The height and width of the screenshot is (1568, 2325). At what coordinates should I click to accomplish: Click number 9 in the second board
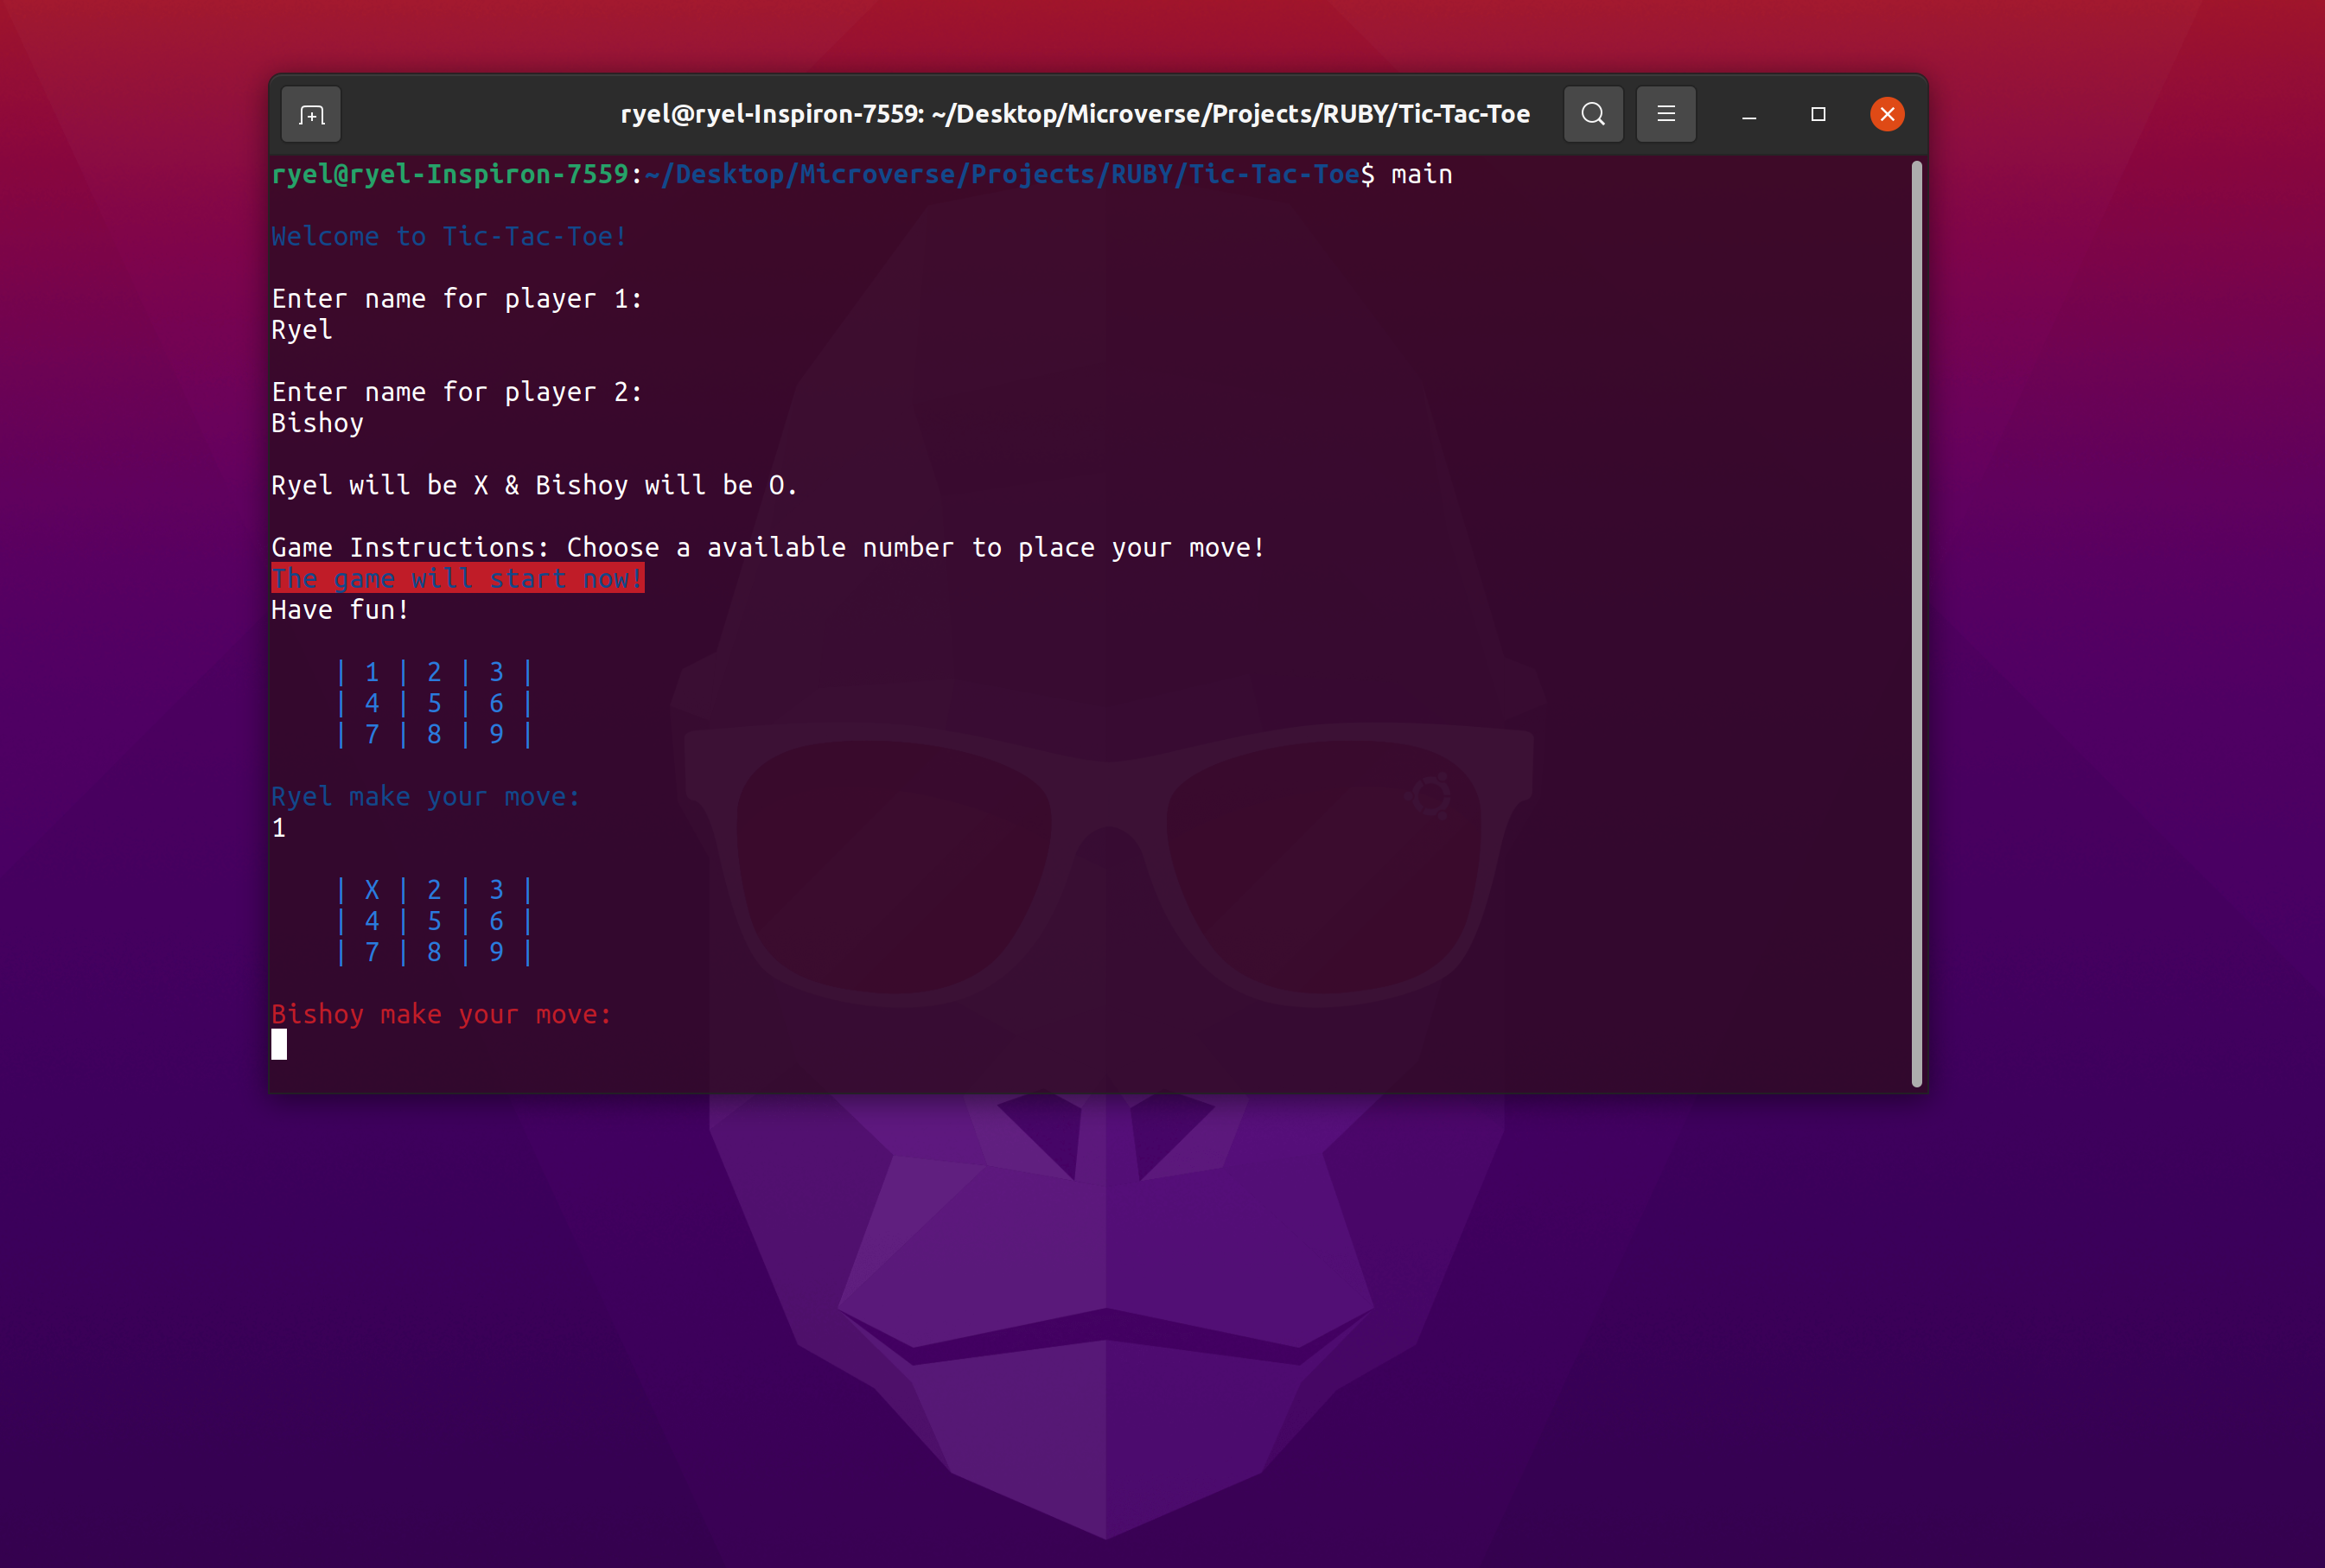[x=496, y=952]
